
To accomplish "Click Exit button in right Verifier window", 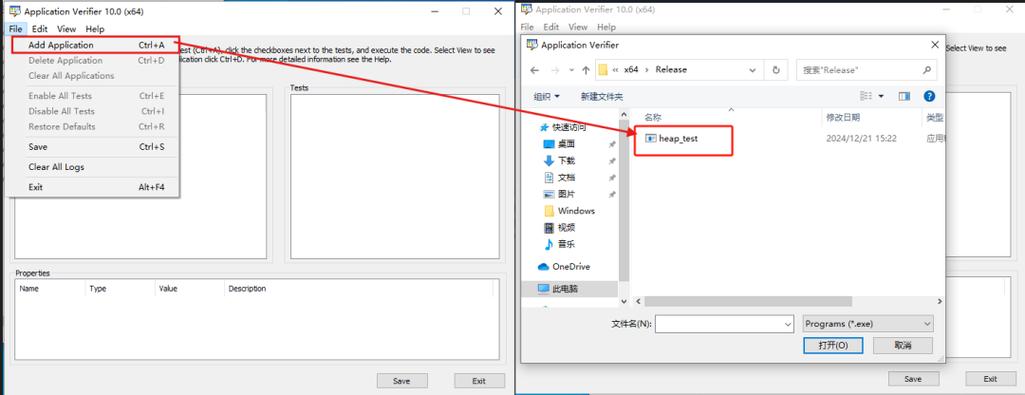I will (x=990, y=379).
